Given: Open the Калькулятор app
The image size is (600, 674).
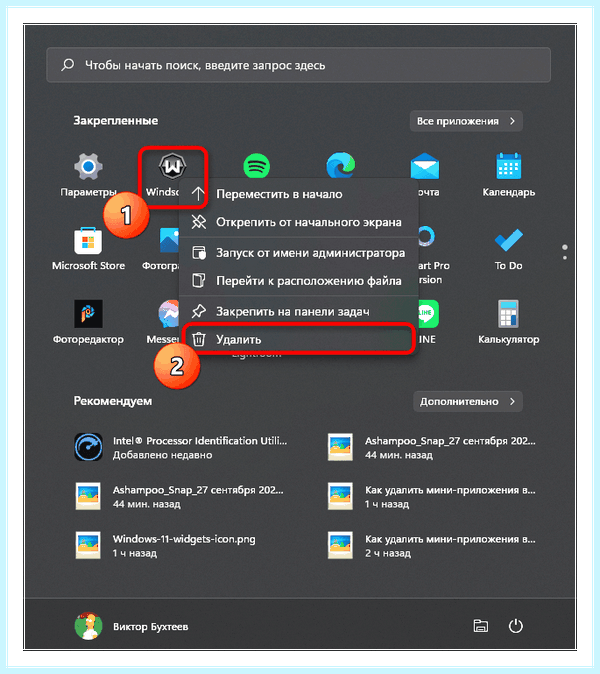Looking at the screenshot, I should pos(508,314).
